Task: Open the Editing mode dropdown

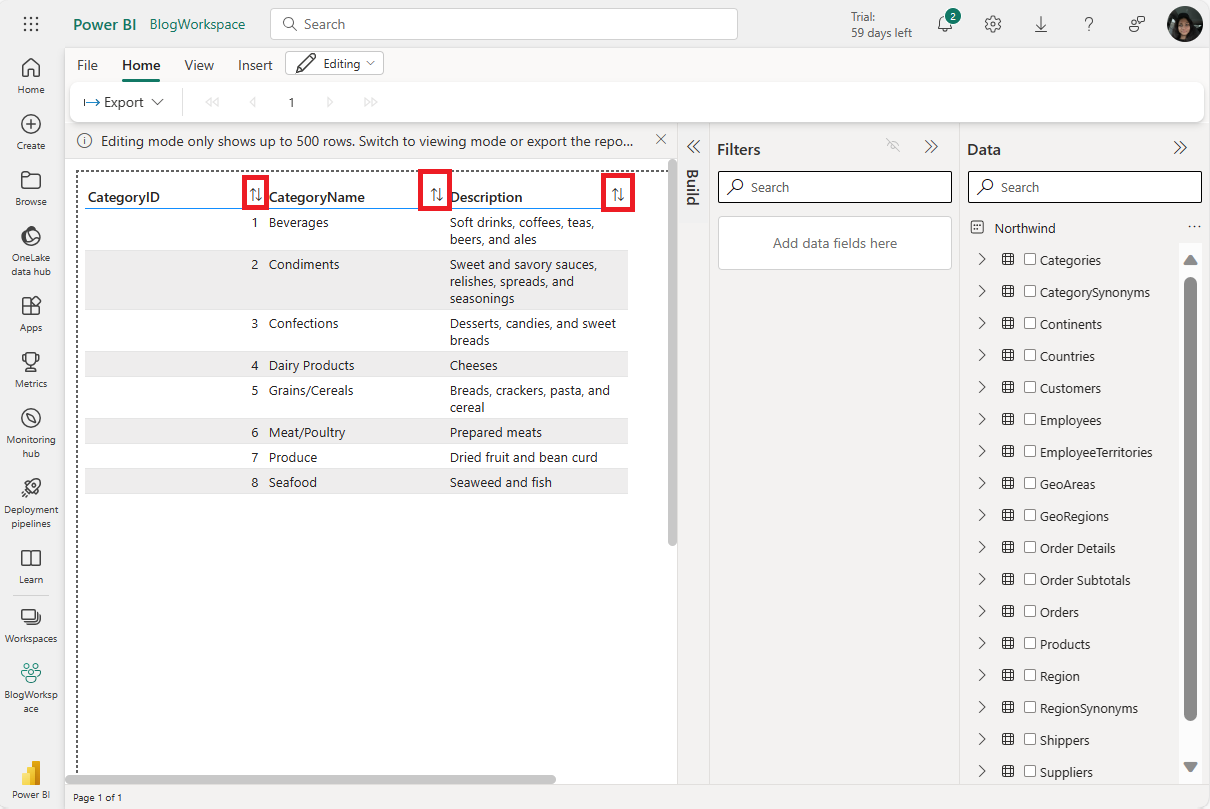Action: tap(334, 63)
